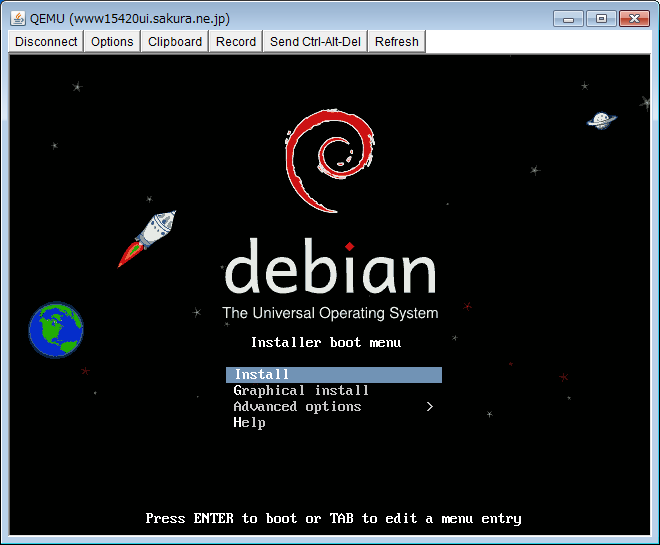This screenshot has width=660, height=545.
Task: Click 'The Universal Operating System' tagline
Action: point(330,313)
